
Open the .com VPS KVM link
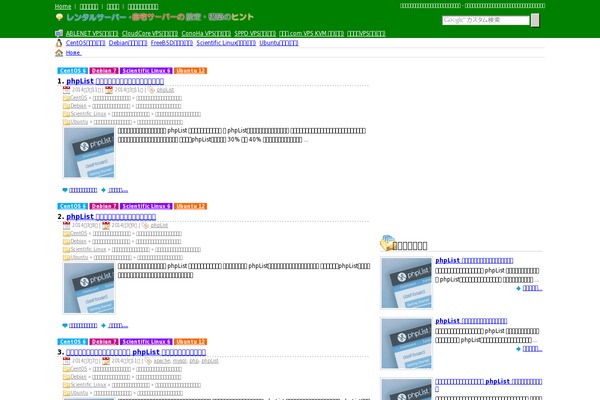(x=311, y=34)
